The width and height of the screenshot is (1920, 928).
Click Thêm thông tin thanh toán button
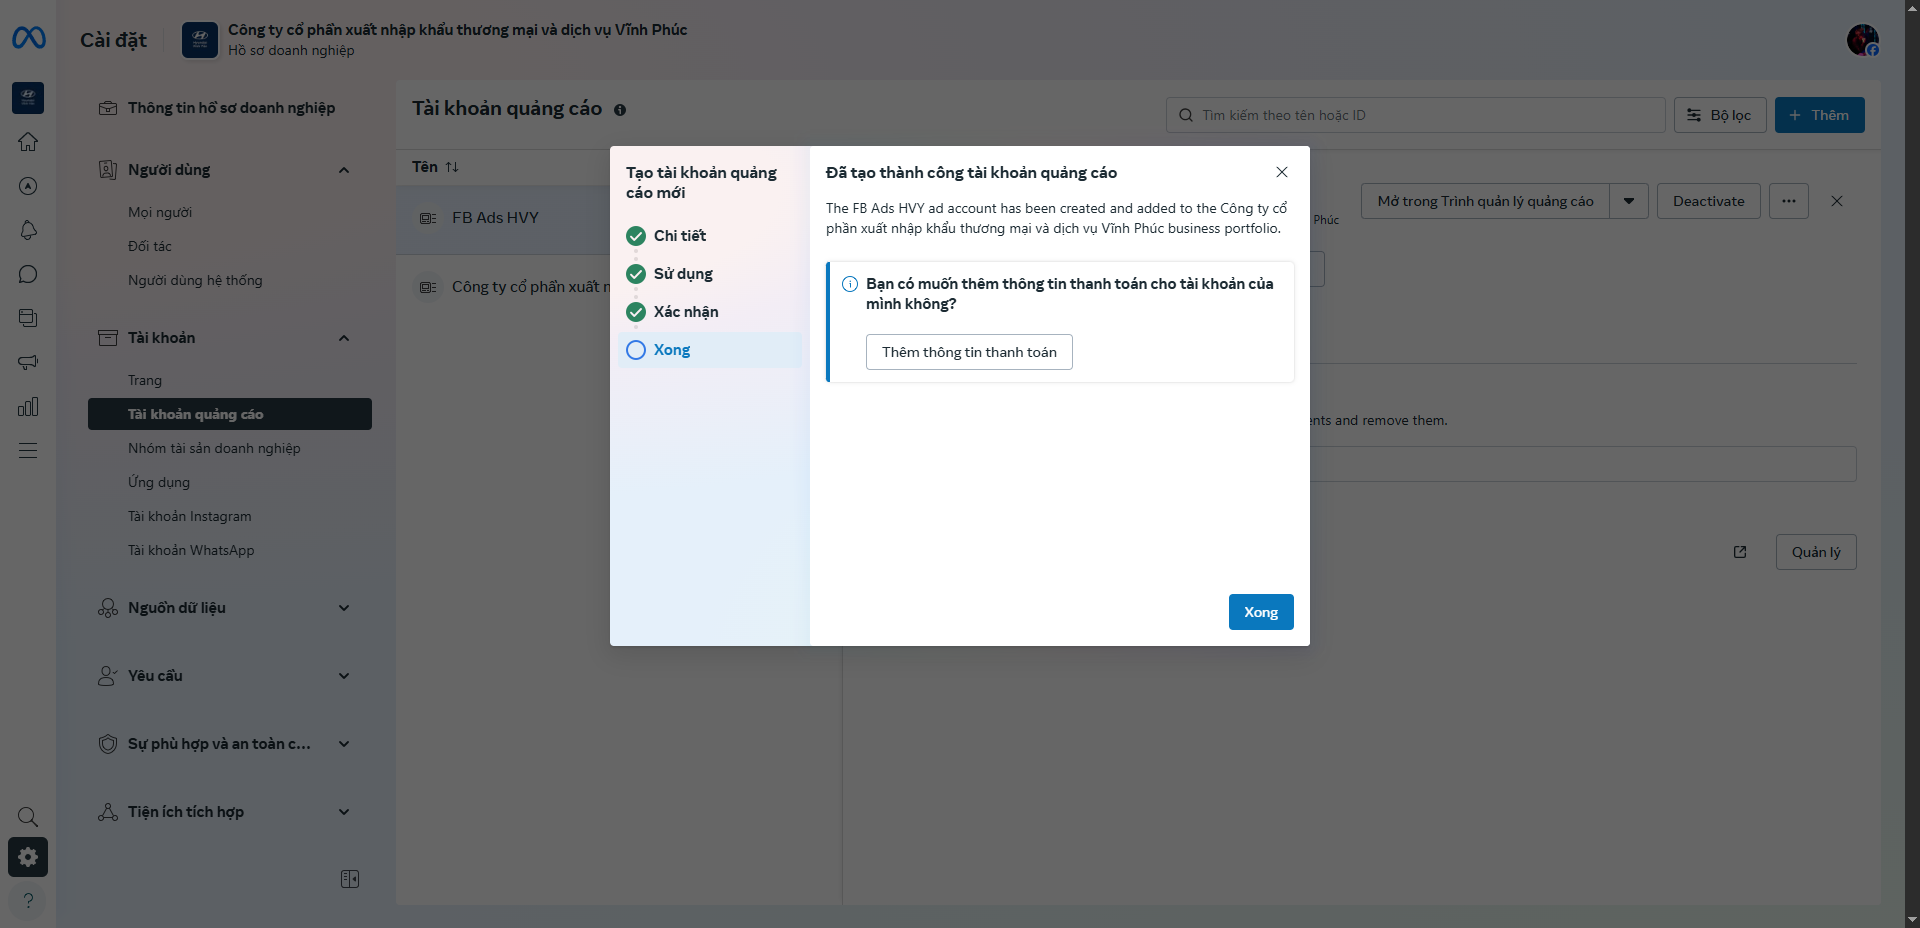[x=968, y=352]
